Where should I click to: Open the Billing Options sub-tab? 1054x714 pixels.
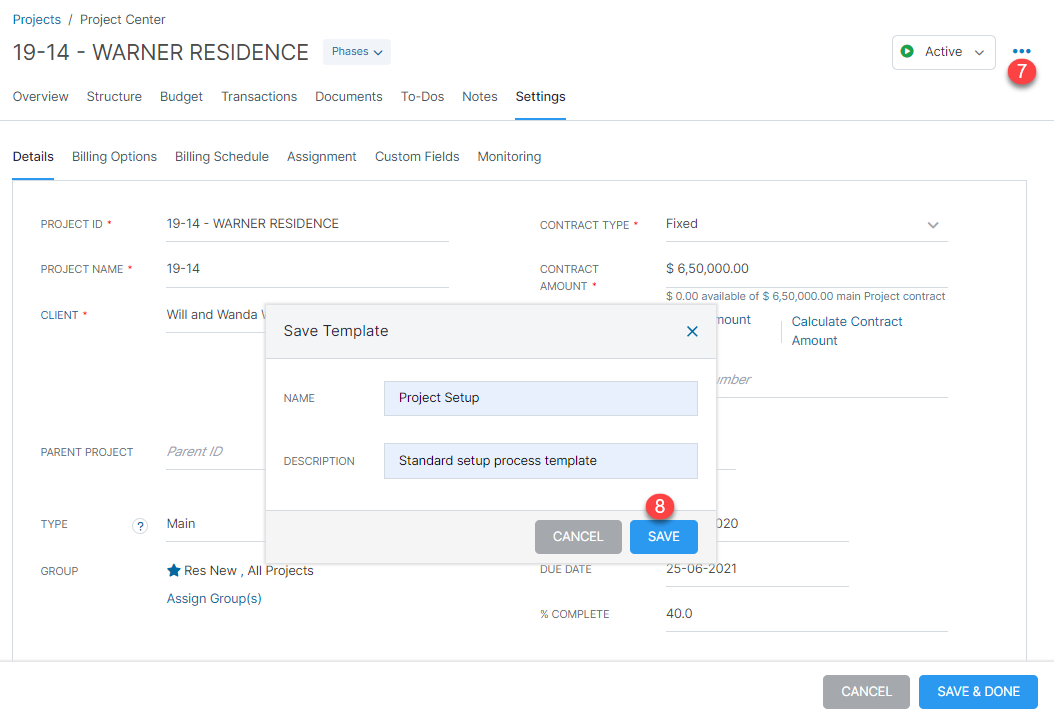114,157
